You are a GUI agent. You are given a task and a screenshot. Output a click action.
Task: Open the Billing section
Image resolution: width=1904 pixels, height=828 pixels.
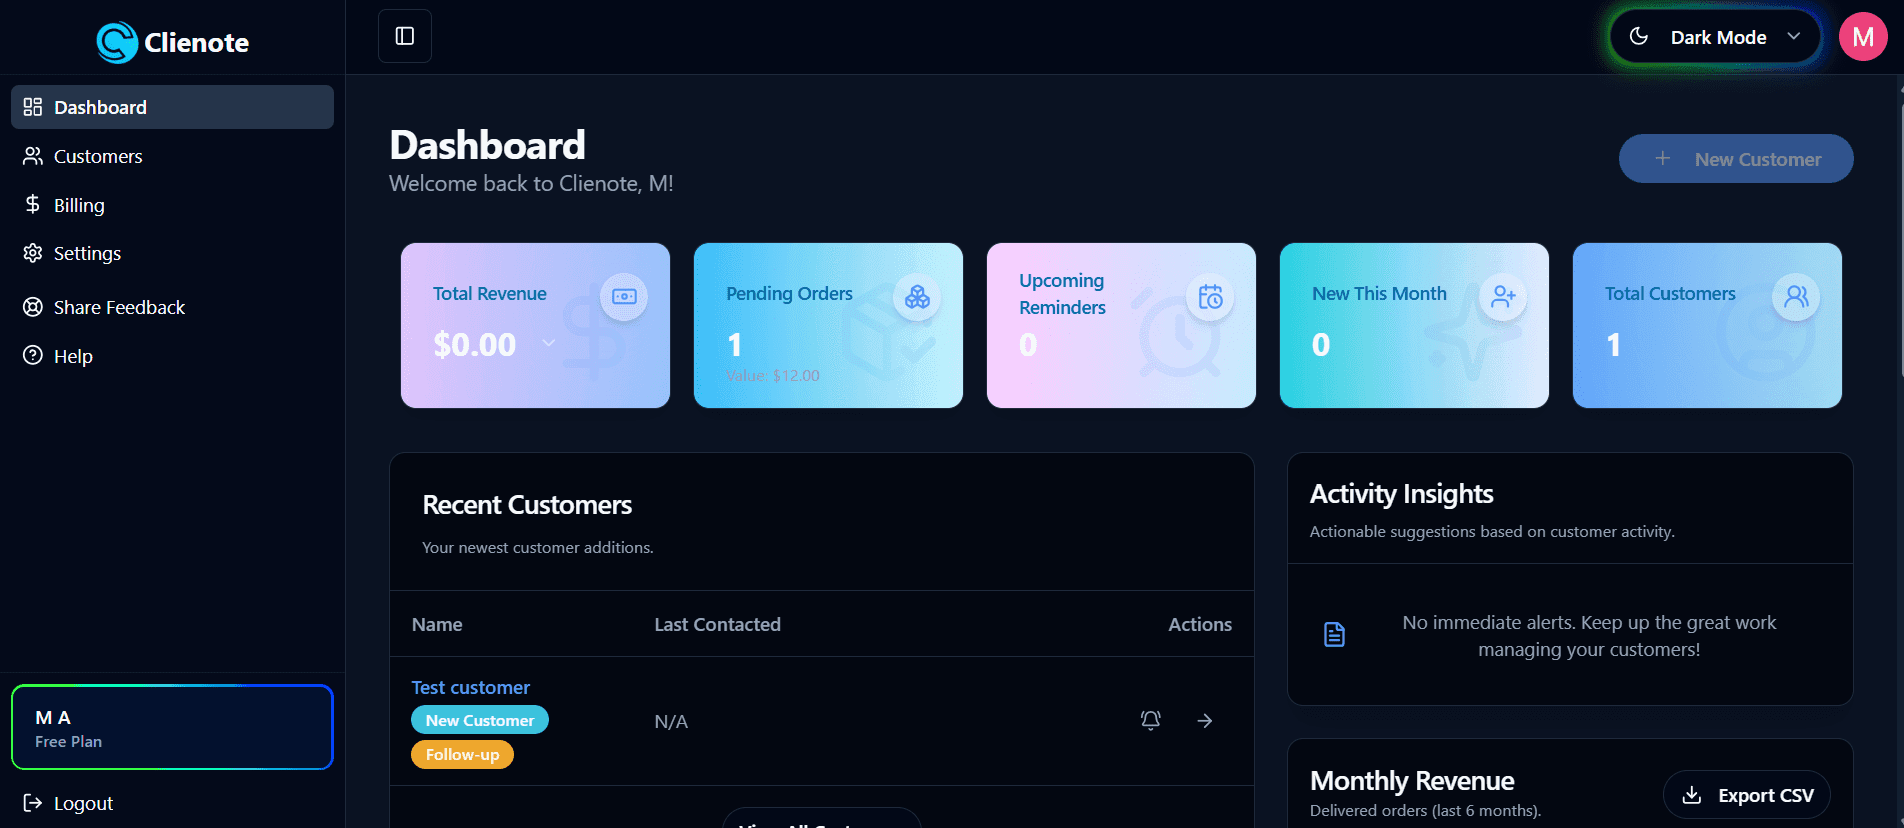pyautogui.click(x=172, y=205)
